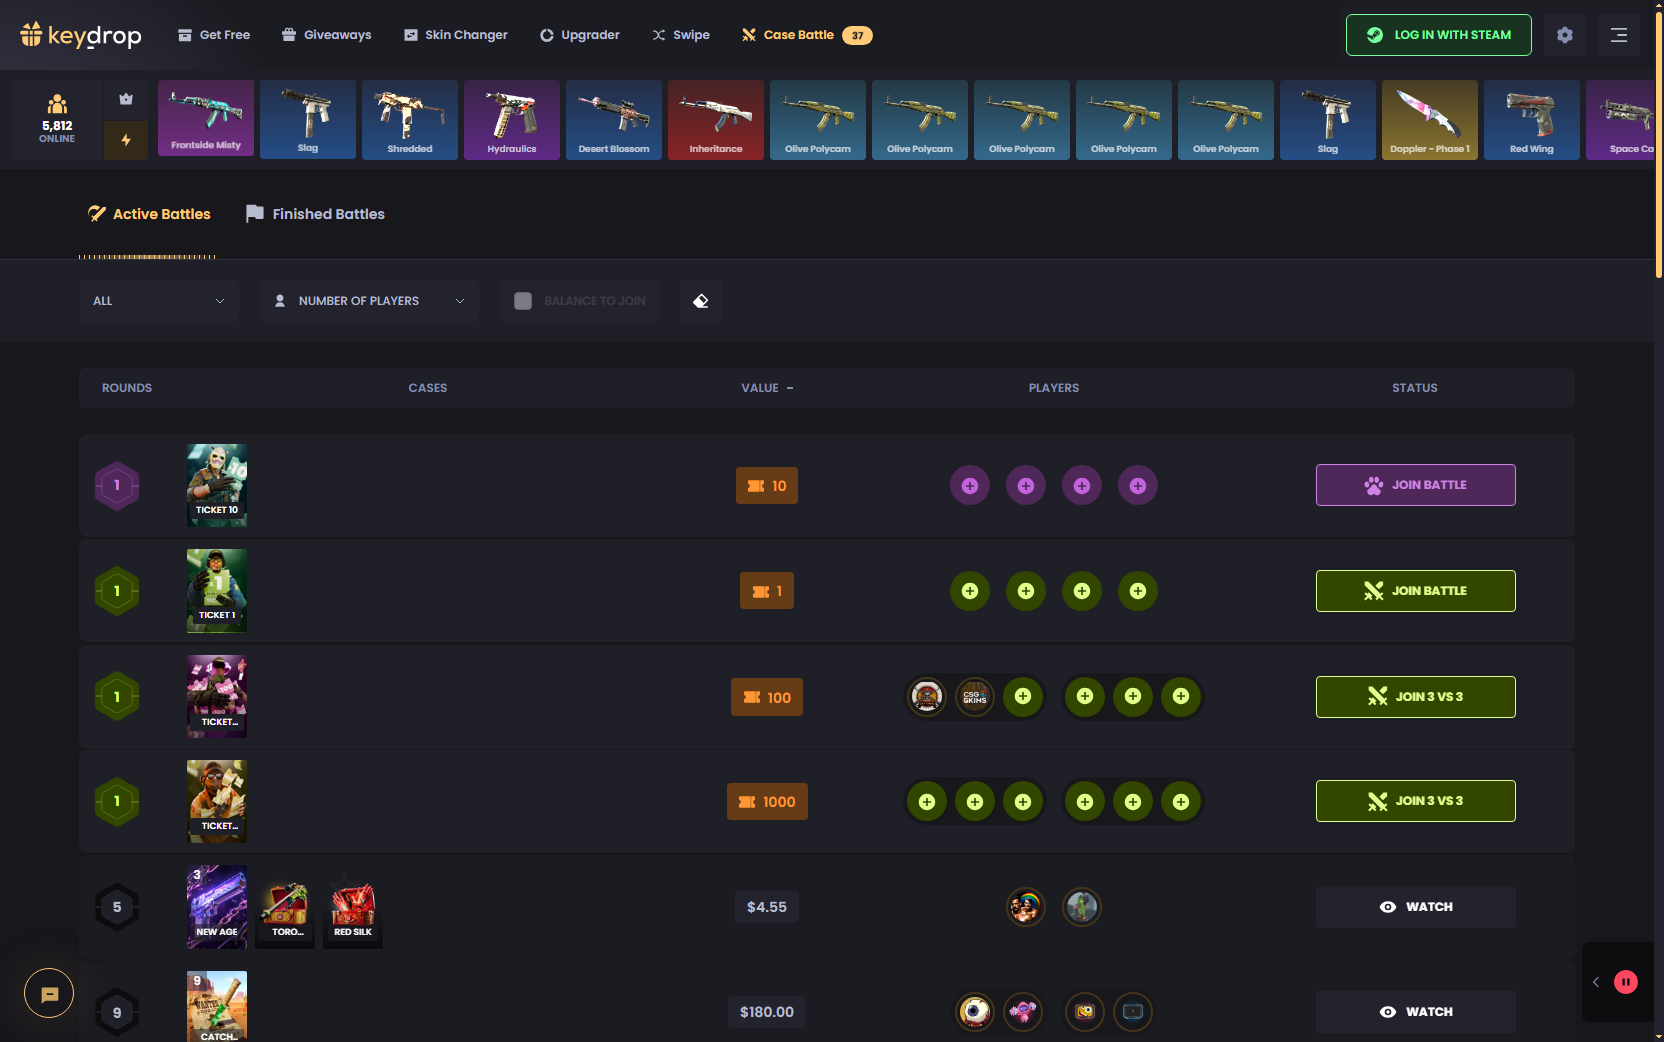
Task: Open the hamburger menu icon
Action: (x=1619, y=35)
